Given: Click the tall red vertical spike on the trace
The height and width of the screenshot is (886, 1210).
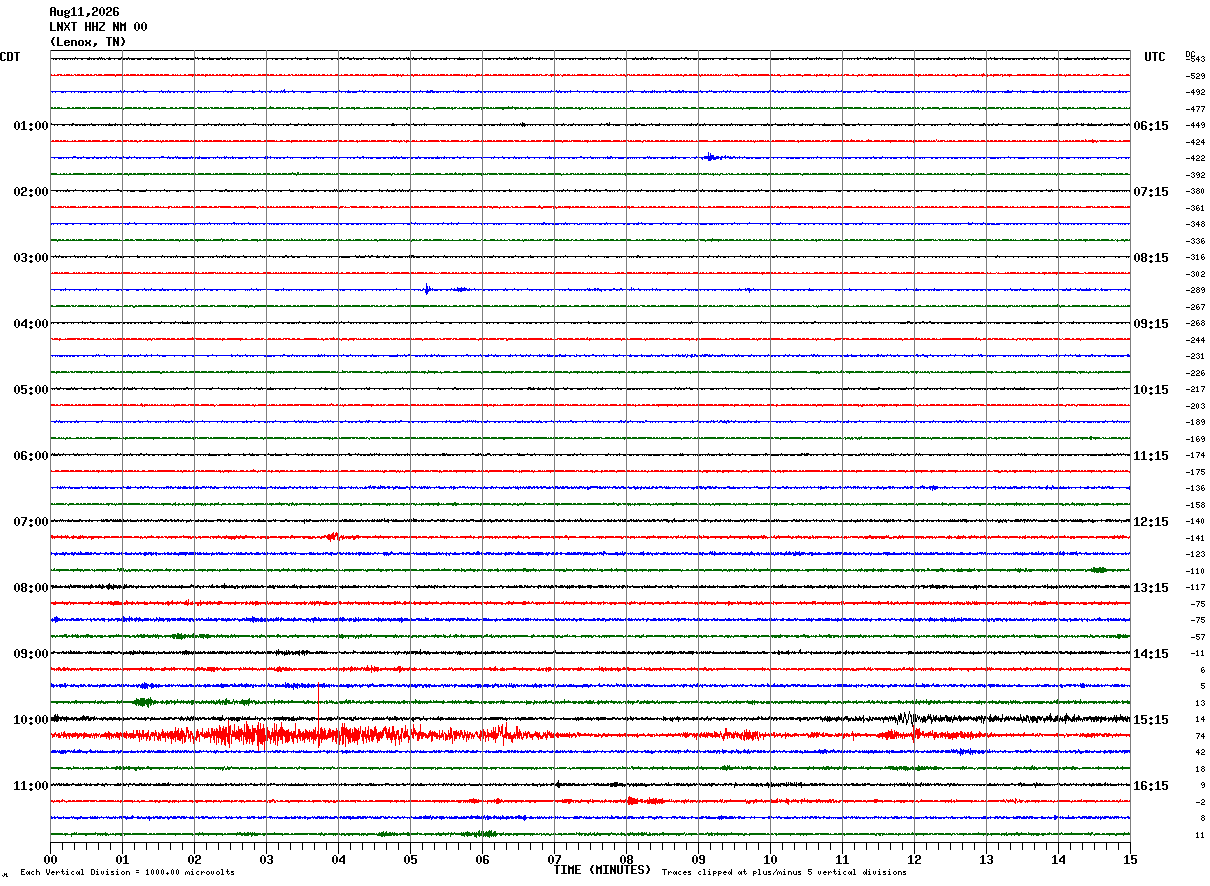Looking at the screenshot, I should coord(319,715).
